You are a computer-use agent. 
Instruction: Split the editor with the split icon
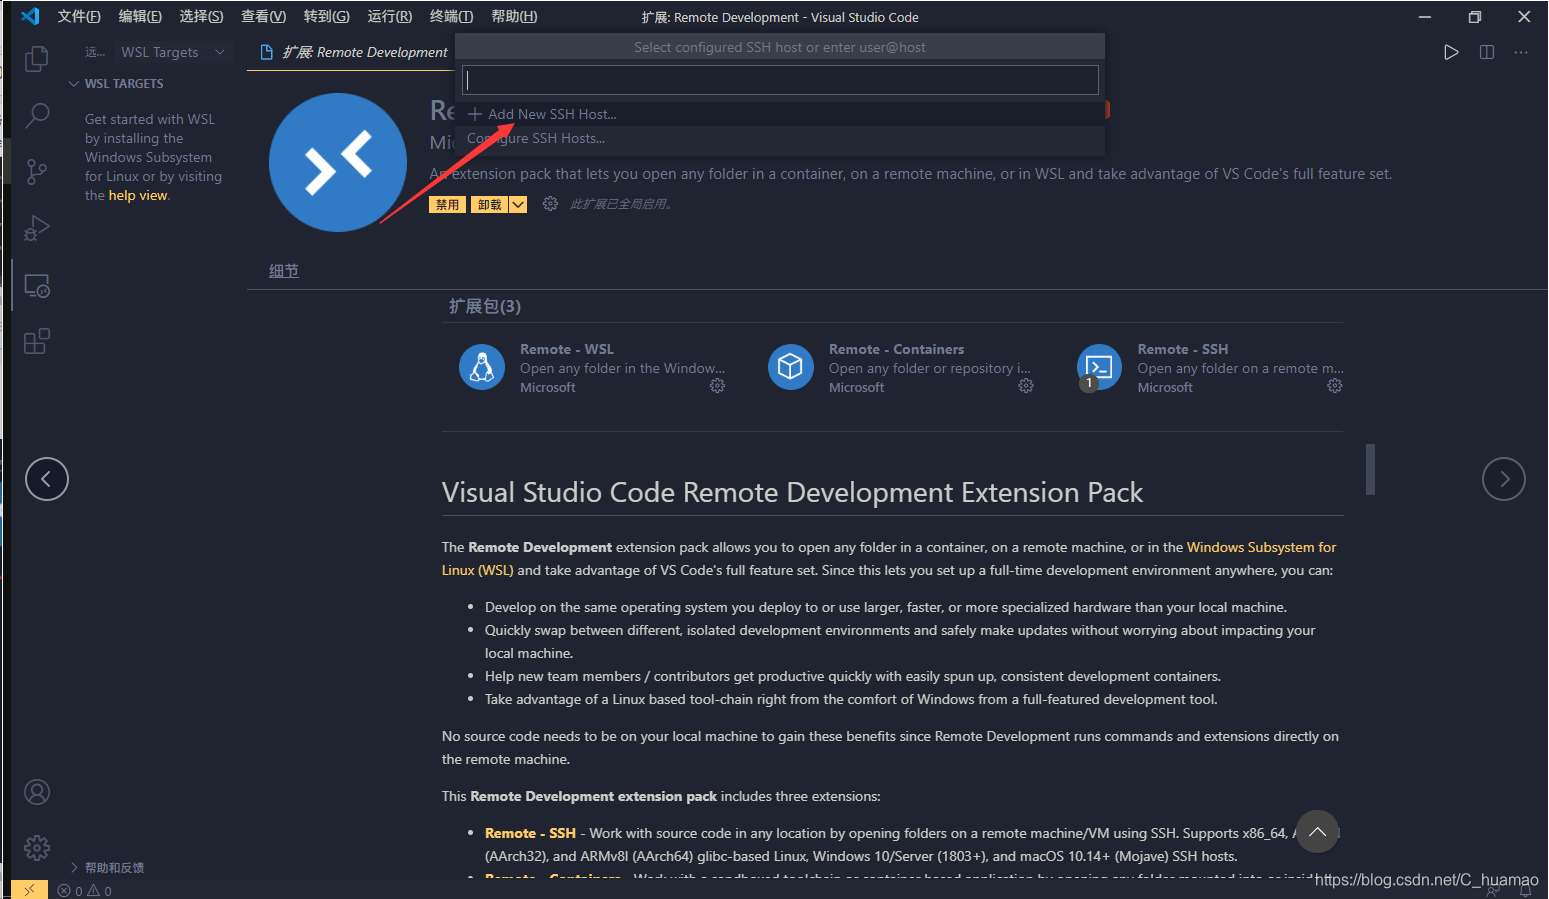(x=1487, y=52)
